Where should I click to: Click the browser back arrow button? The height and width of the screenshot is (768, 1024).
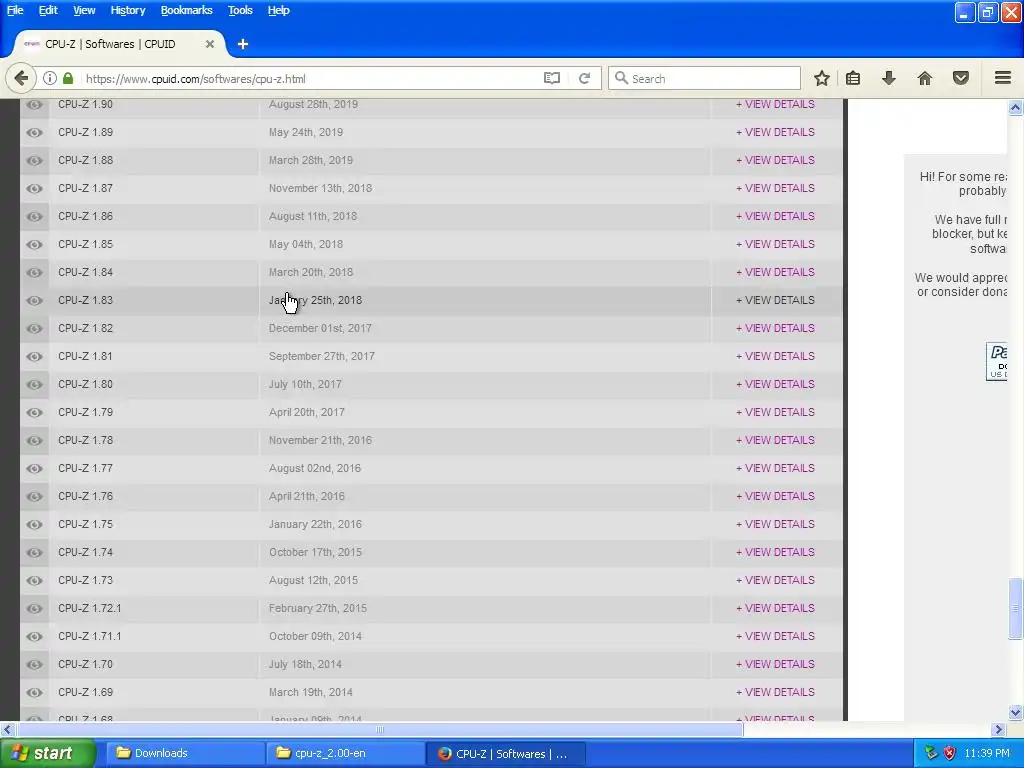21,78
